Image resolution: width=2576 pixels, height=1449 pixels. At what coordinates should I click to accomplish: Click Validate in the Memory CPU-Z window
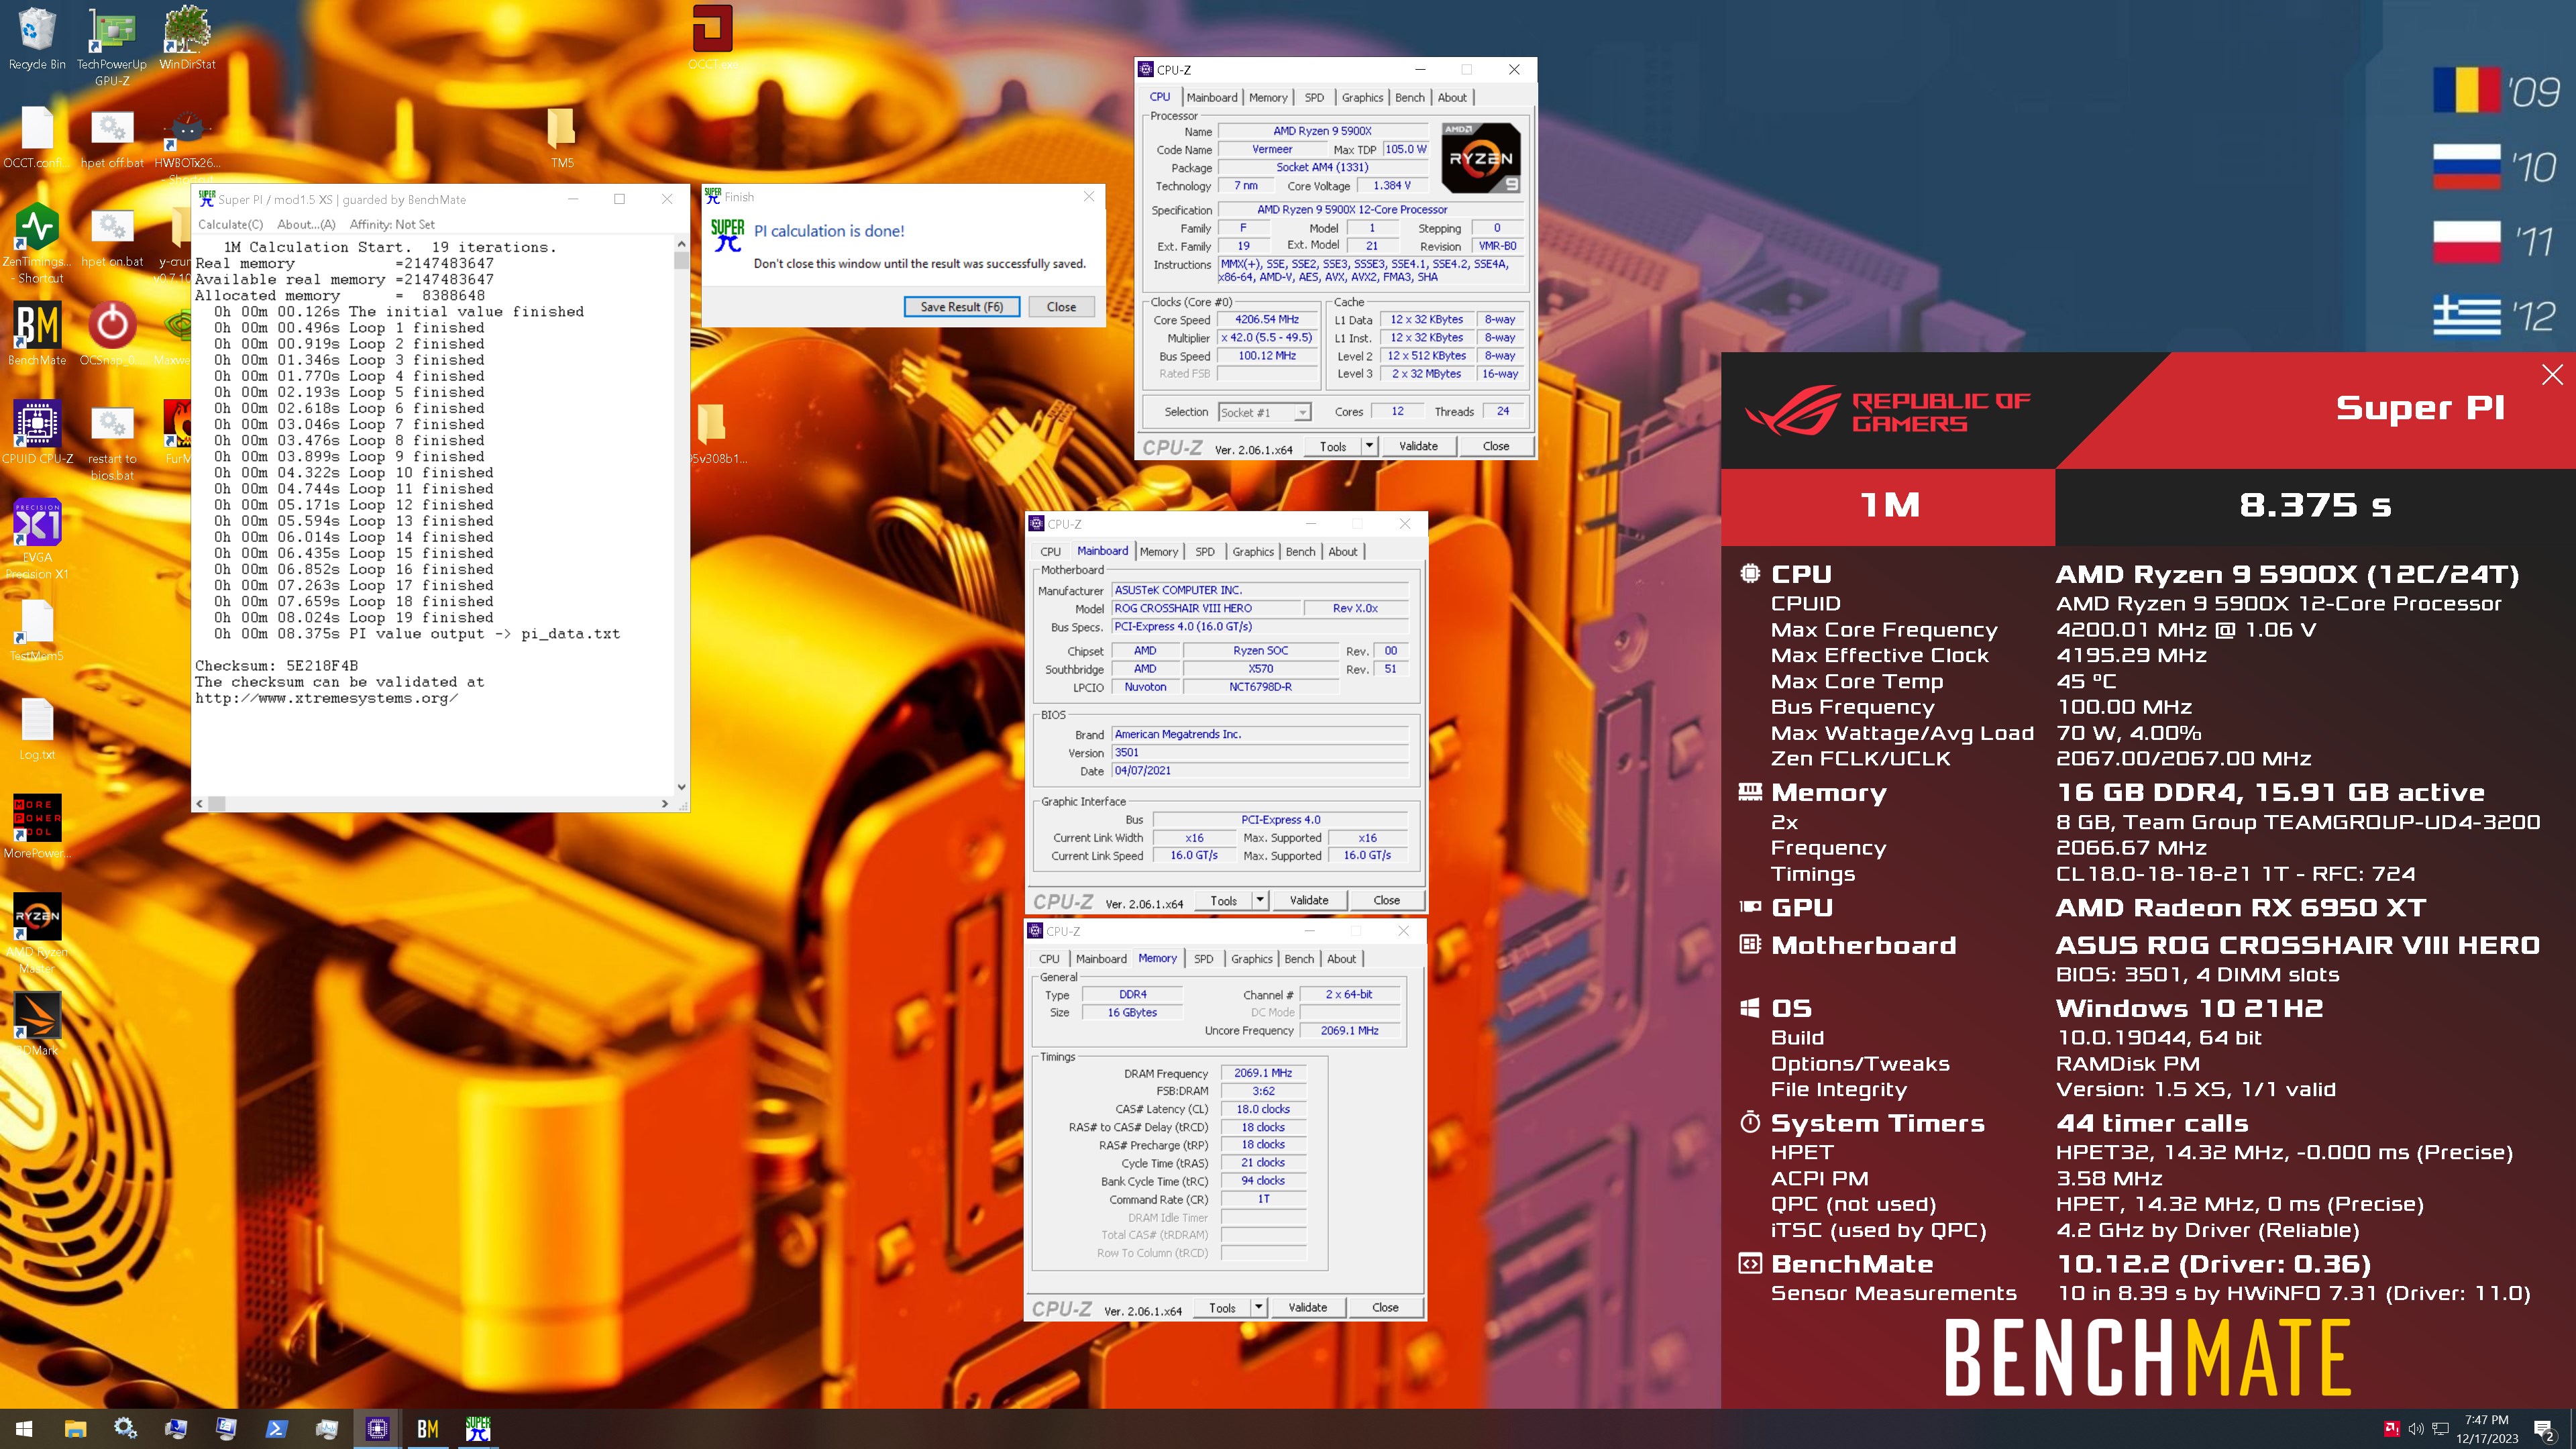click(1307, 1307)
